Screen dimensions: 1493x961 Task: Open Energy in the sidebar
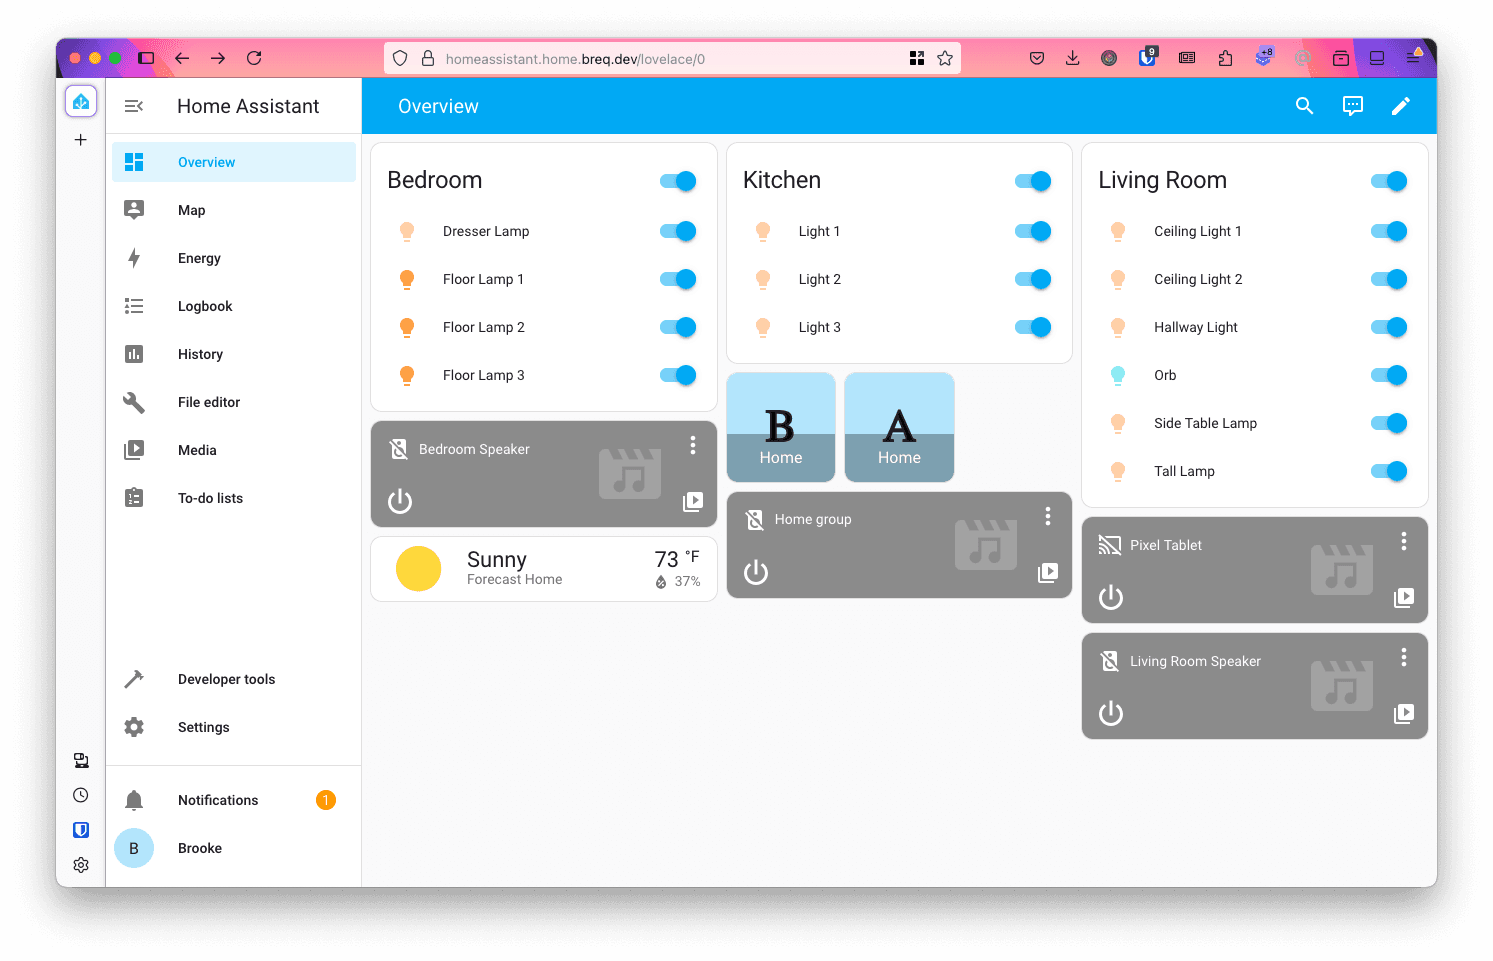tap(199, 258)
